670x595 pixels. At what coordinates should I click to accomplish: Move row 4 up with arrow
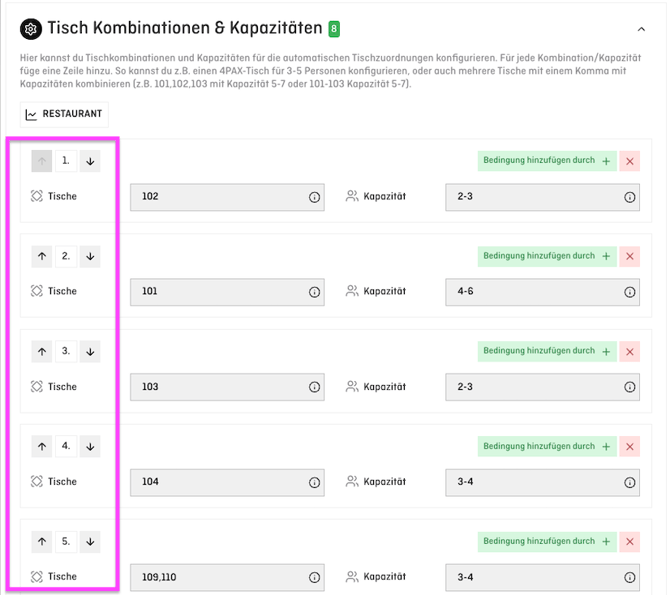click(41, 446)
